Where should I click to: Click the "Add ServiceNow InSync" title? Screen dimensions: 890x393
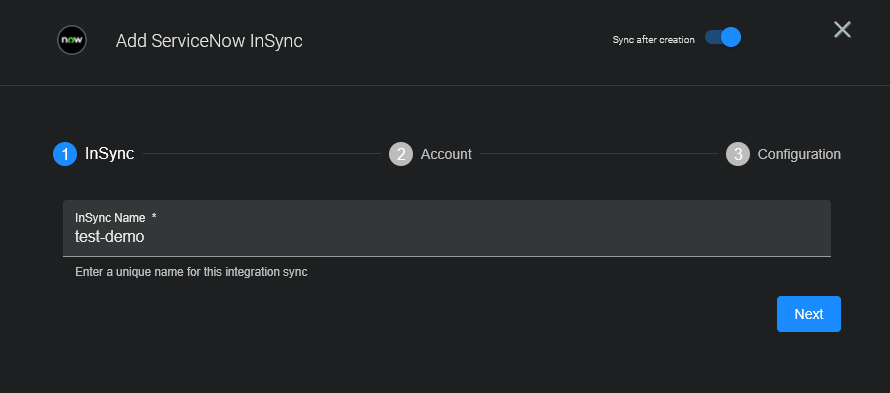pos(209,41)
